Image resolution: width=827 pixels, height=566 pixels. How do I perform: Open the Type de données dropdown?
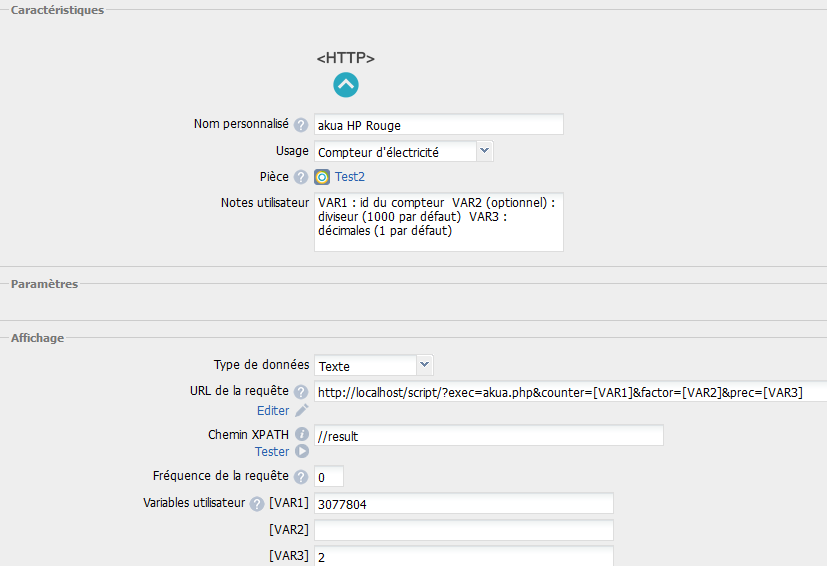point(424,365)
